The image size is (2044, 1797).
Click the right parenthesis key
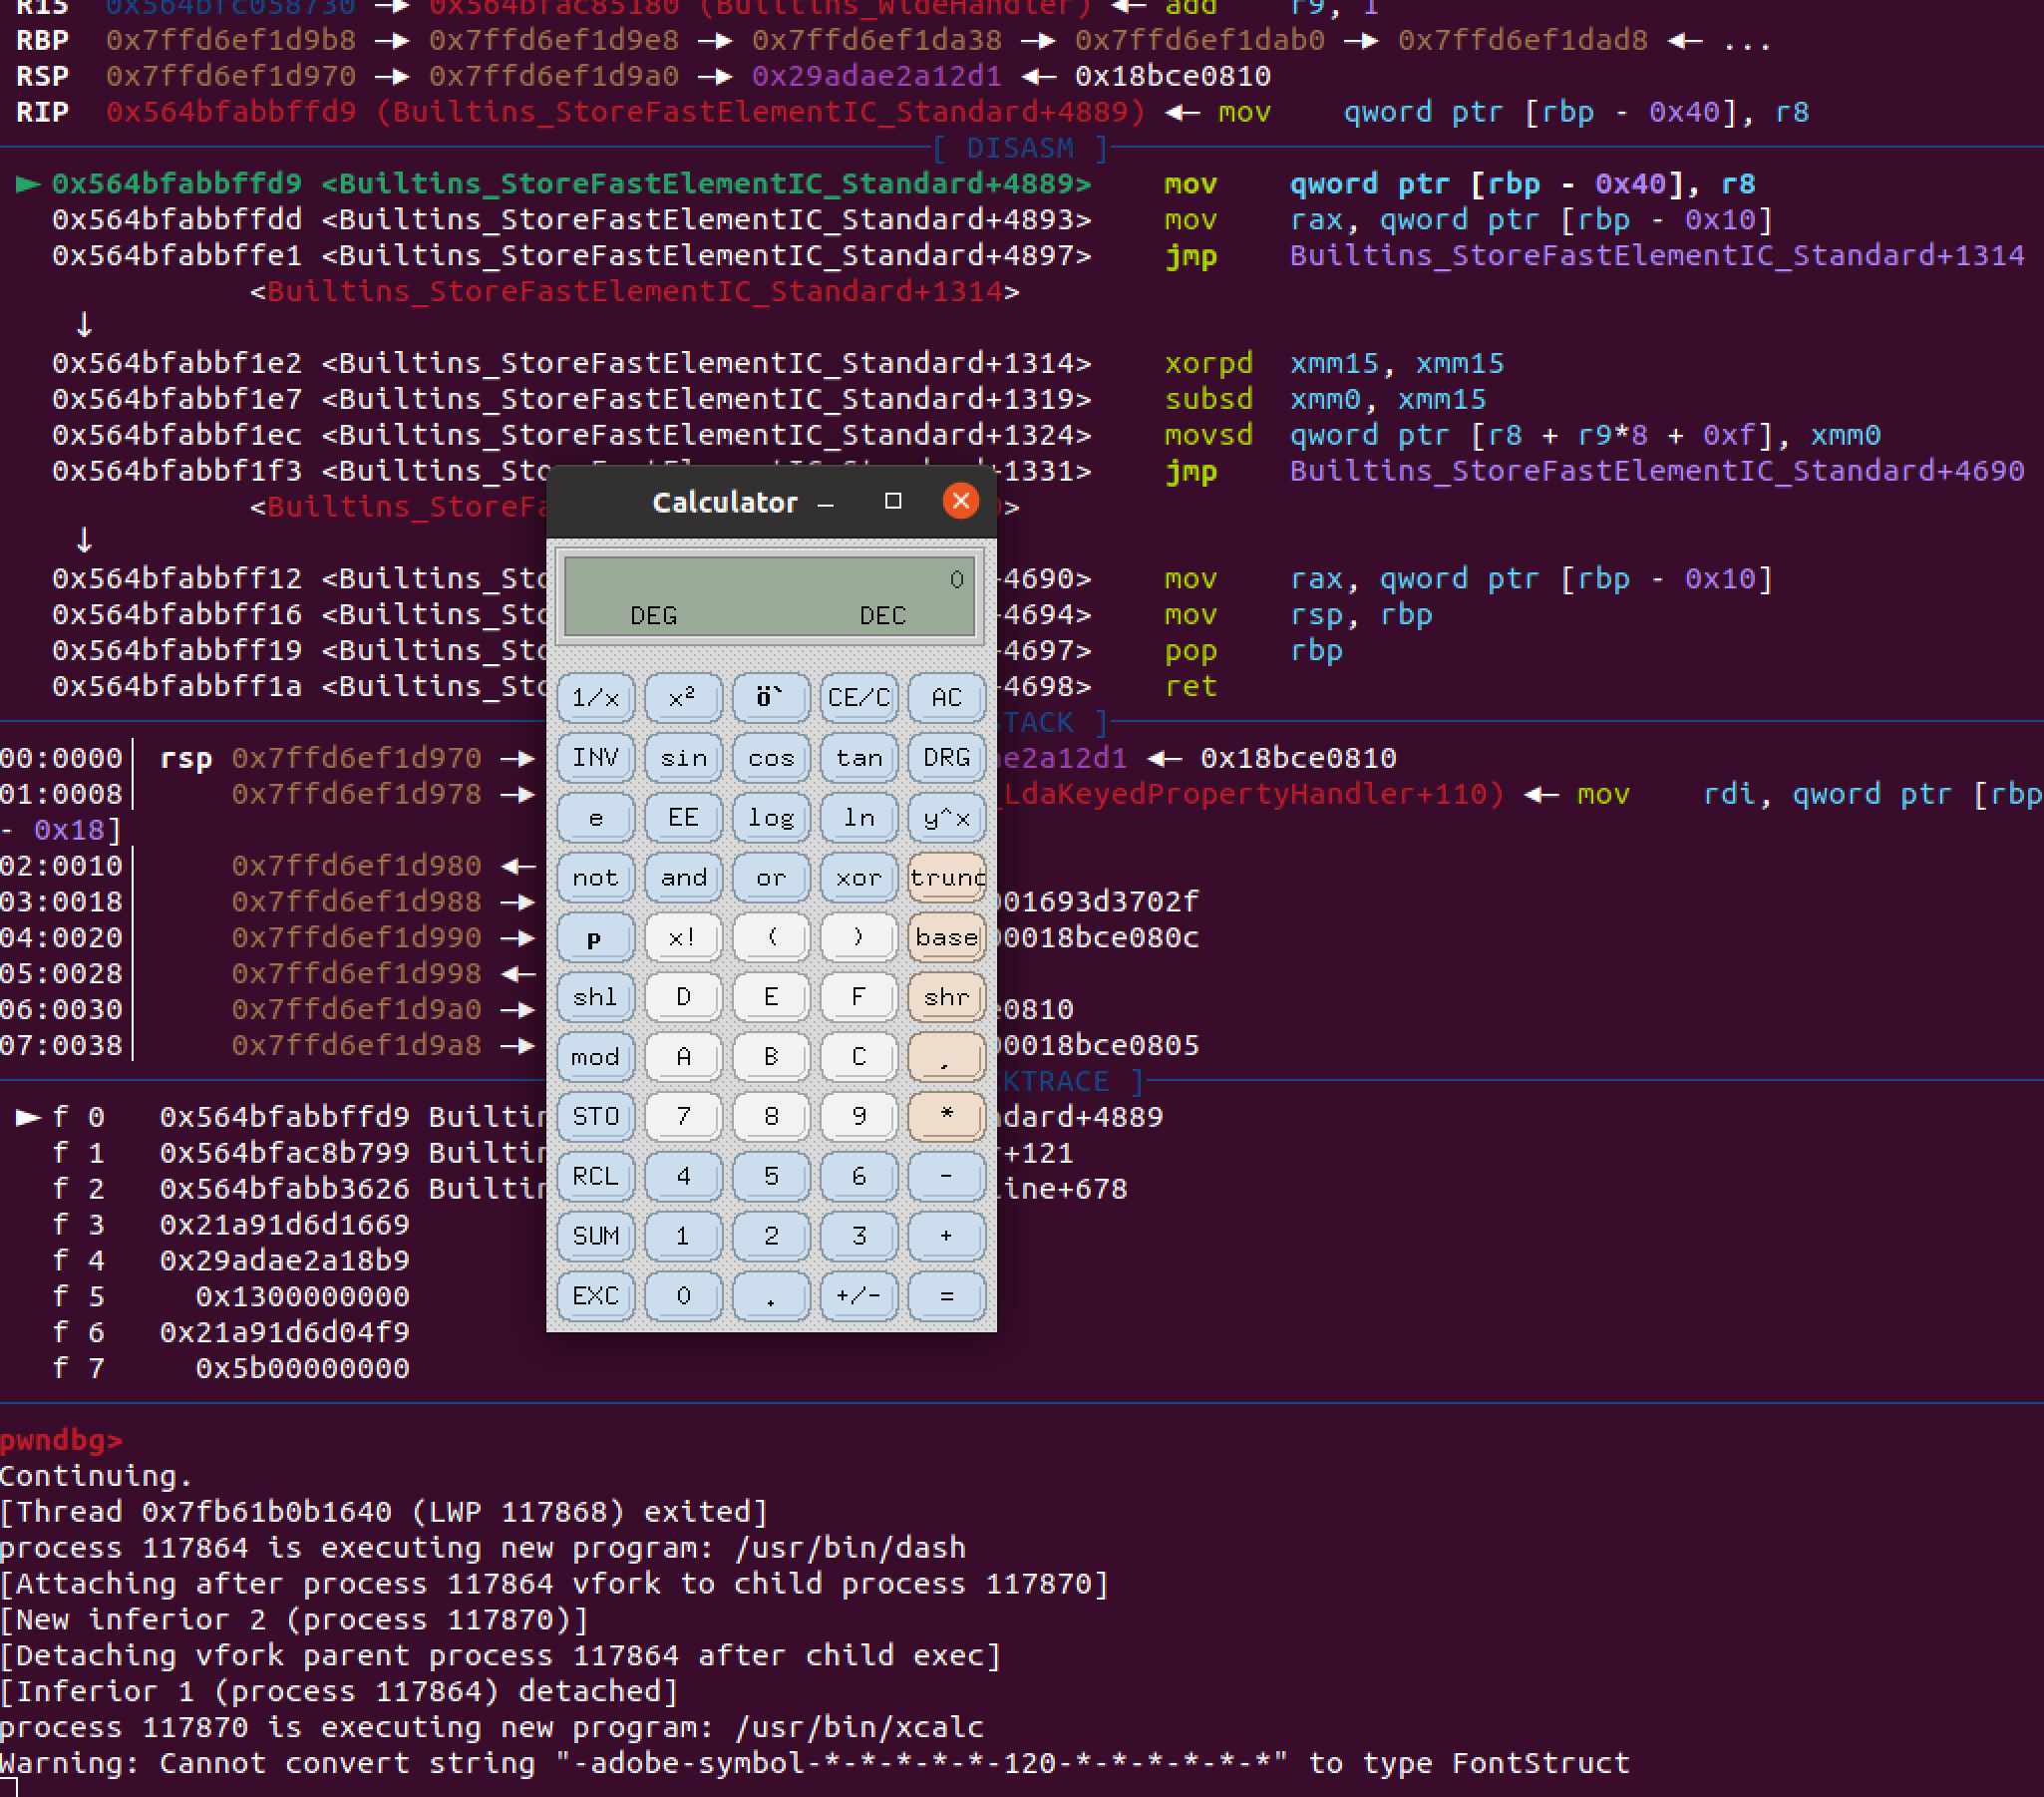tap(858, 937)
